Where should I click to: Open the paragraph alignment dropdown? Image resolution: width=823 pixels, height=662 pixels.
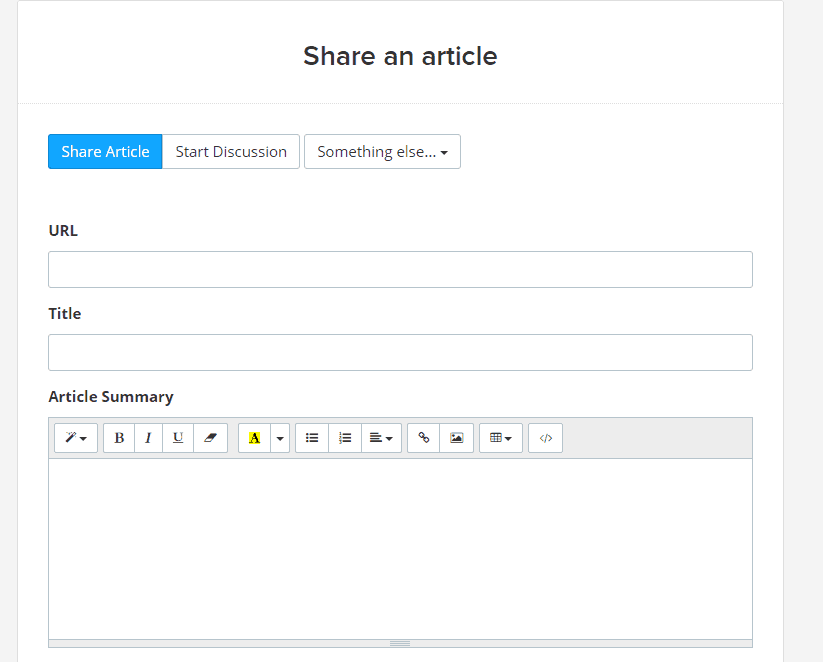click(382, 438)
